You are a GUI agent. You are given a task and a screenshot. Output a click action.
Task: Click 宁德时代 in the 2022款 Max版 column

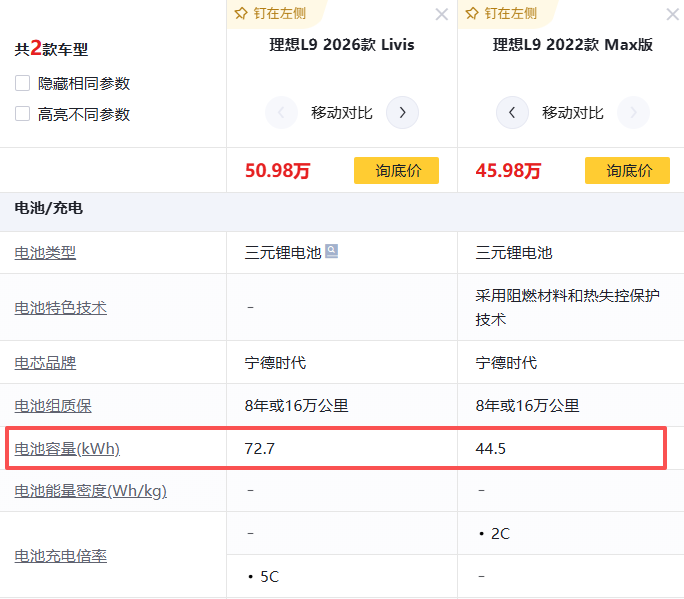[x=506, y=363]
